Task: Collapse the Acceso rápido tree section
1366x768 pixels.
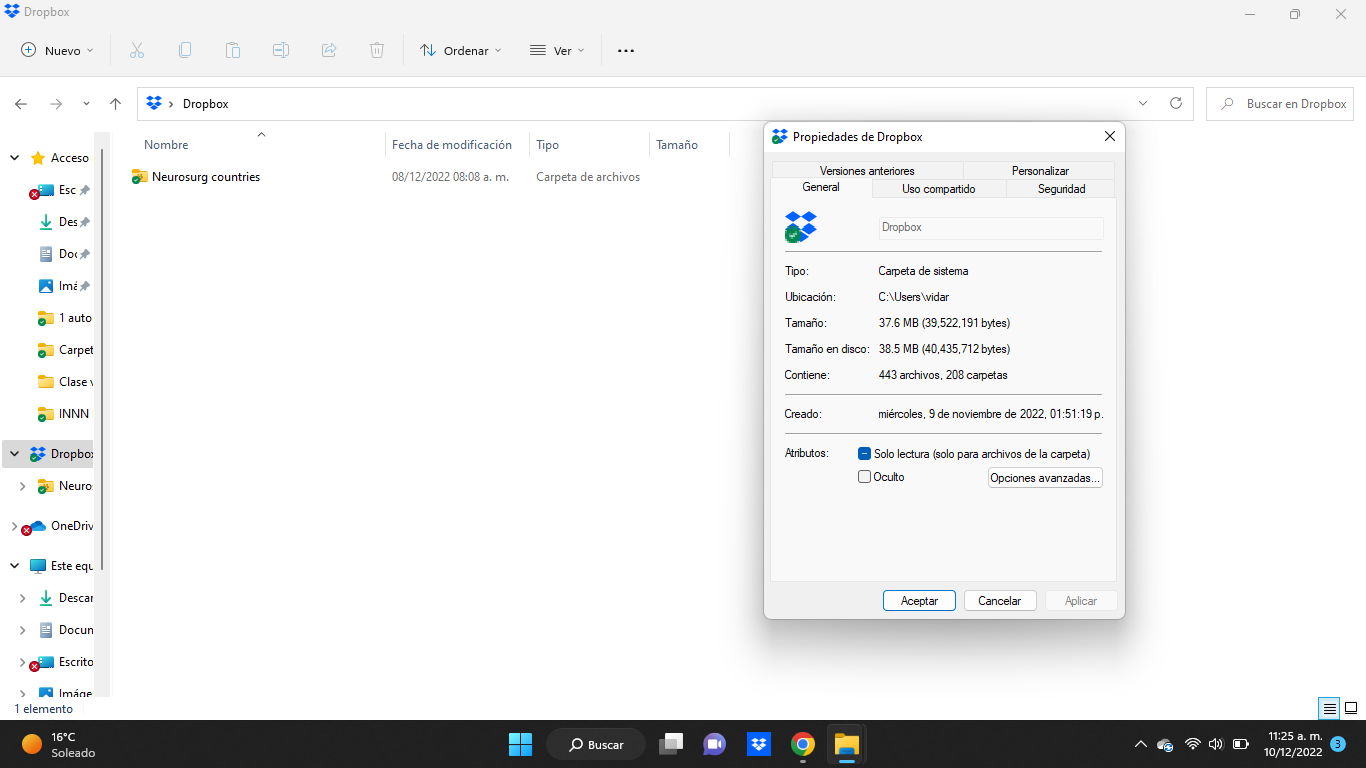Action: click(x=14, y=158)
